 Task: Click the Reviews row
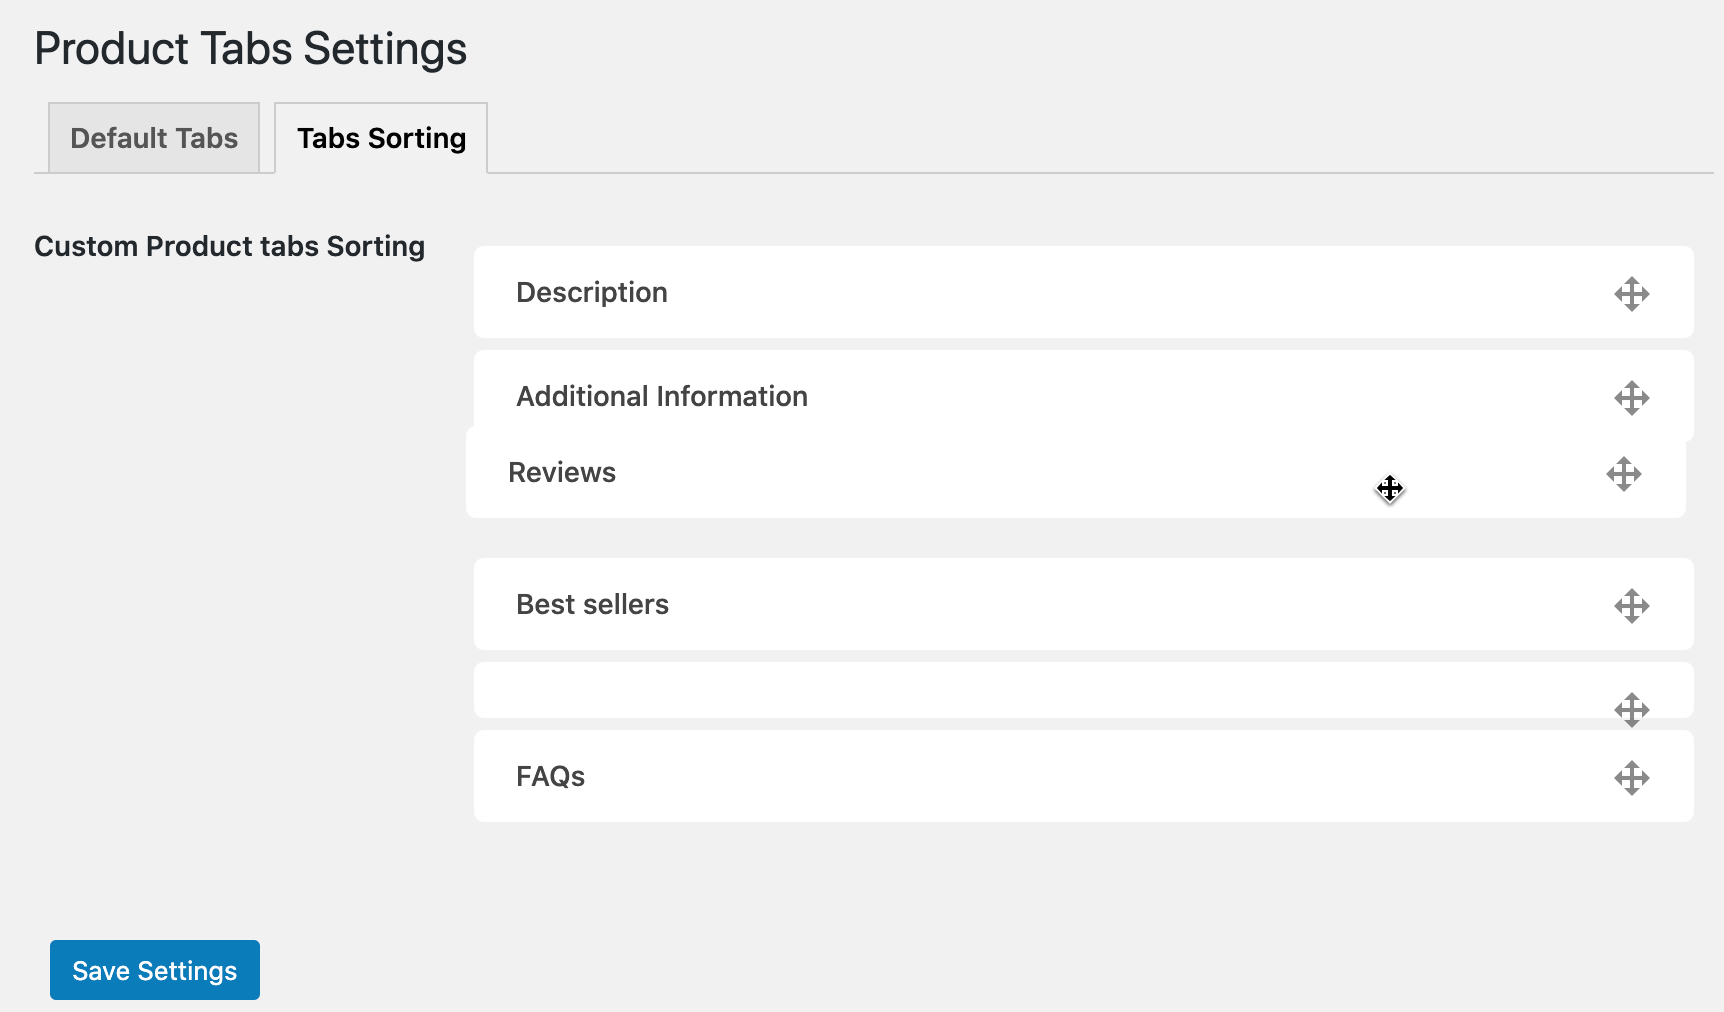point(1000,472)
